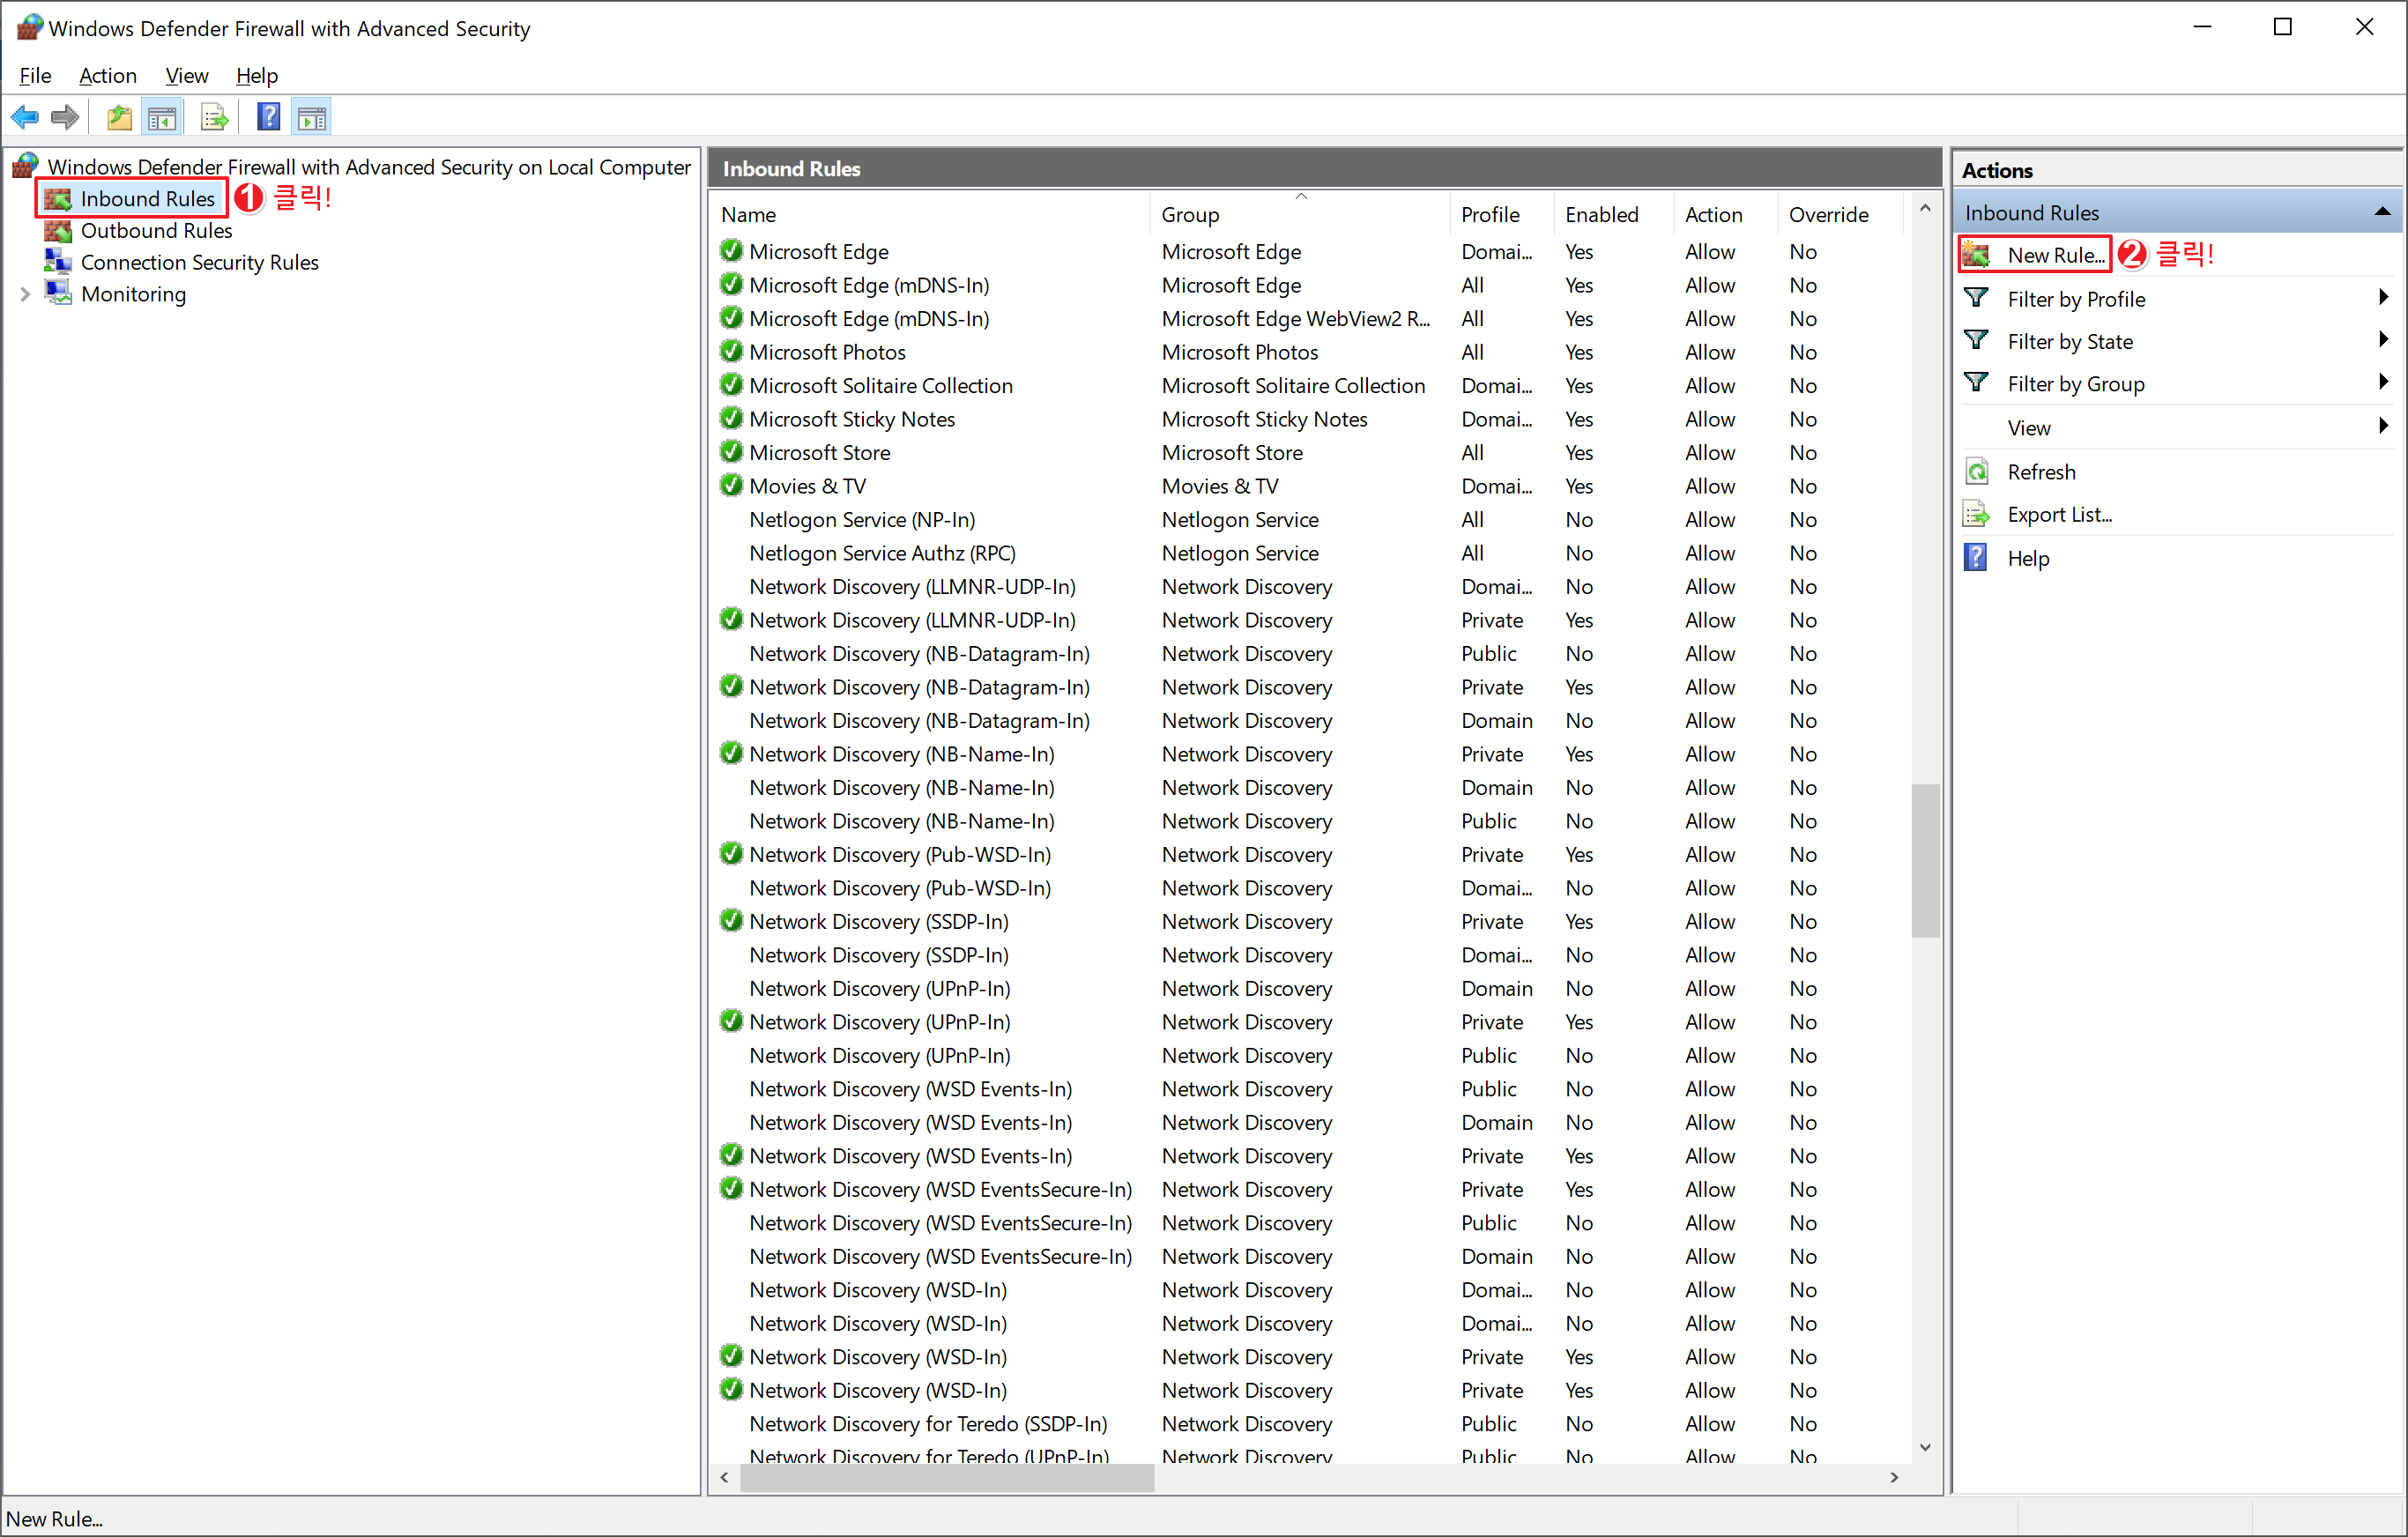Open the View menu in menu bar
Viewport: 2408px width, 1537px height.
click(x=186, y=75)
